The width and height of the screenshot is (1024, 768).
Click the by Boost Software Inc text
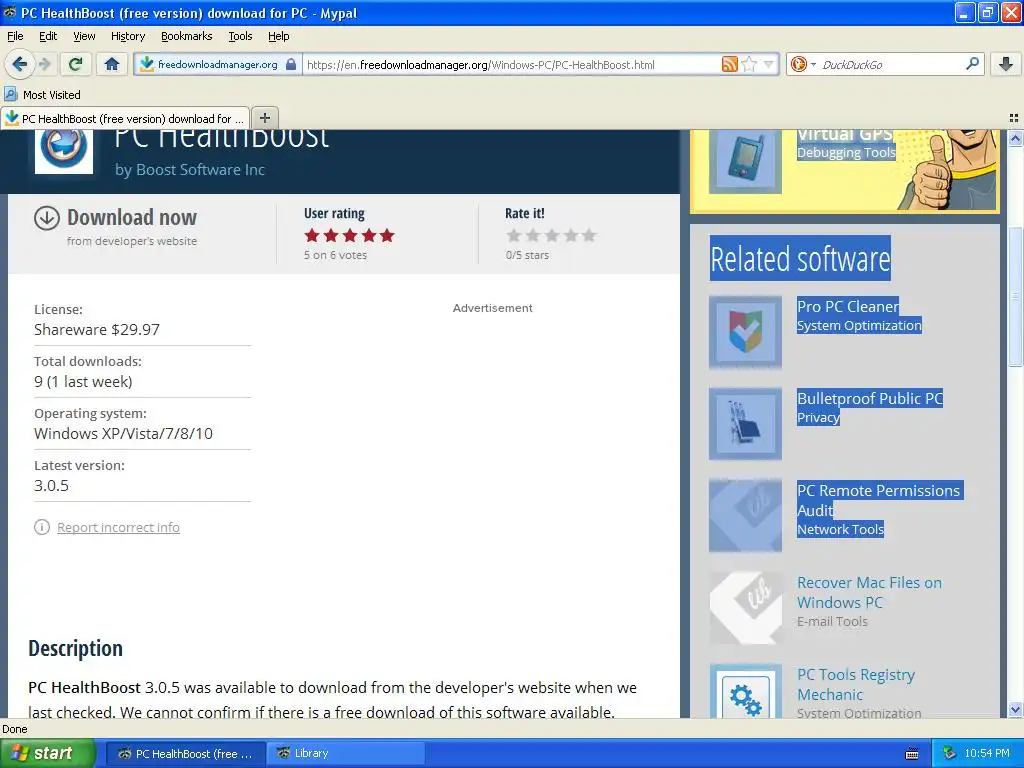(190, 170)
